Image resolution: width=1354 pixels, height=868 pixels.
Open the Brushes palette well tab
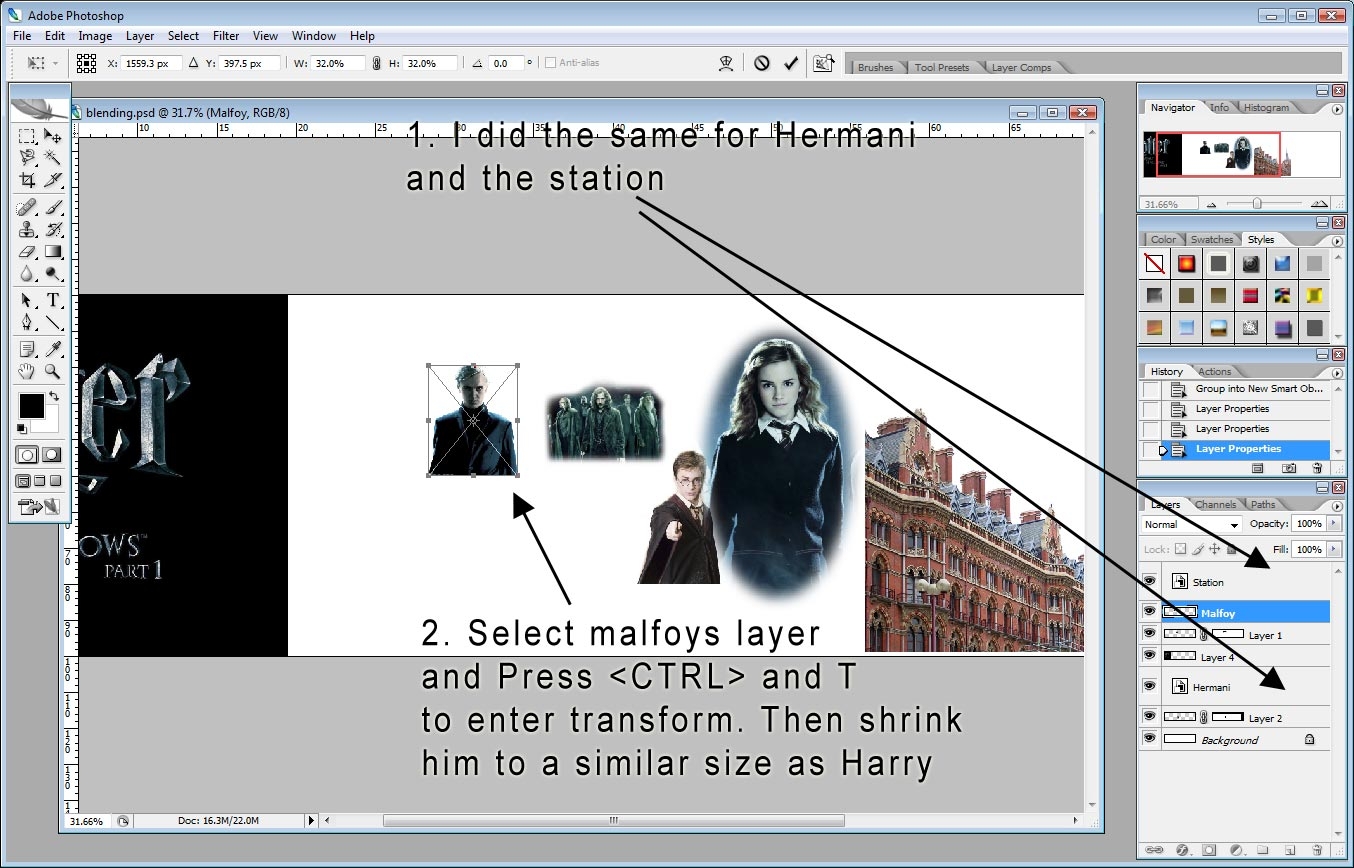click(875, 67)
